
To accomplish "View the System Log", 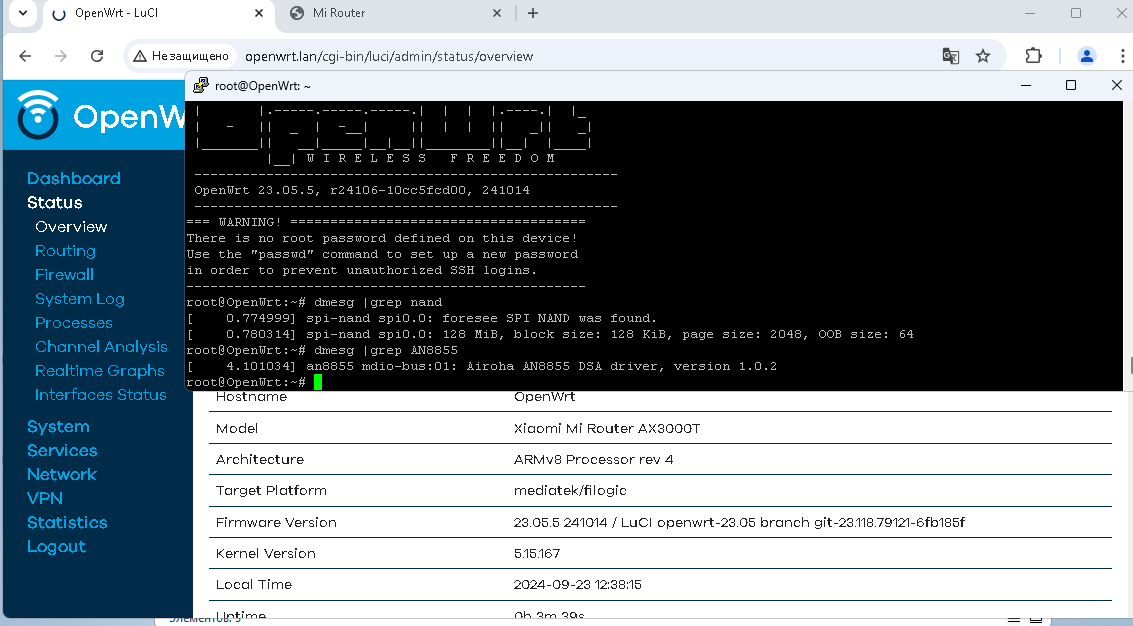I will point(79,299).
